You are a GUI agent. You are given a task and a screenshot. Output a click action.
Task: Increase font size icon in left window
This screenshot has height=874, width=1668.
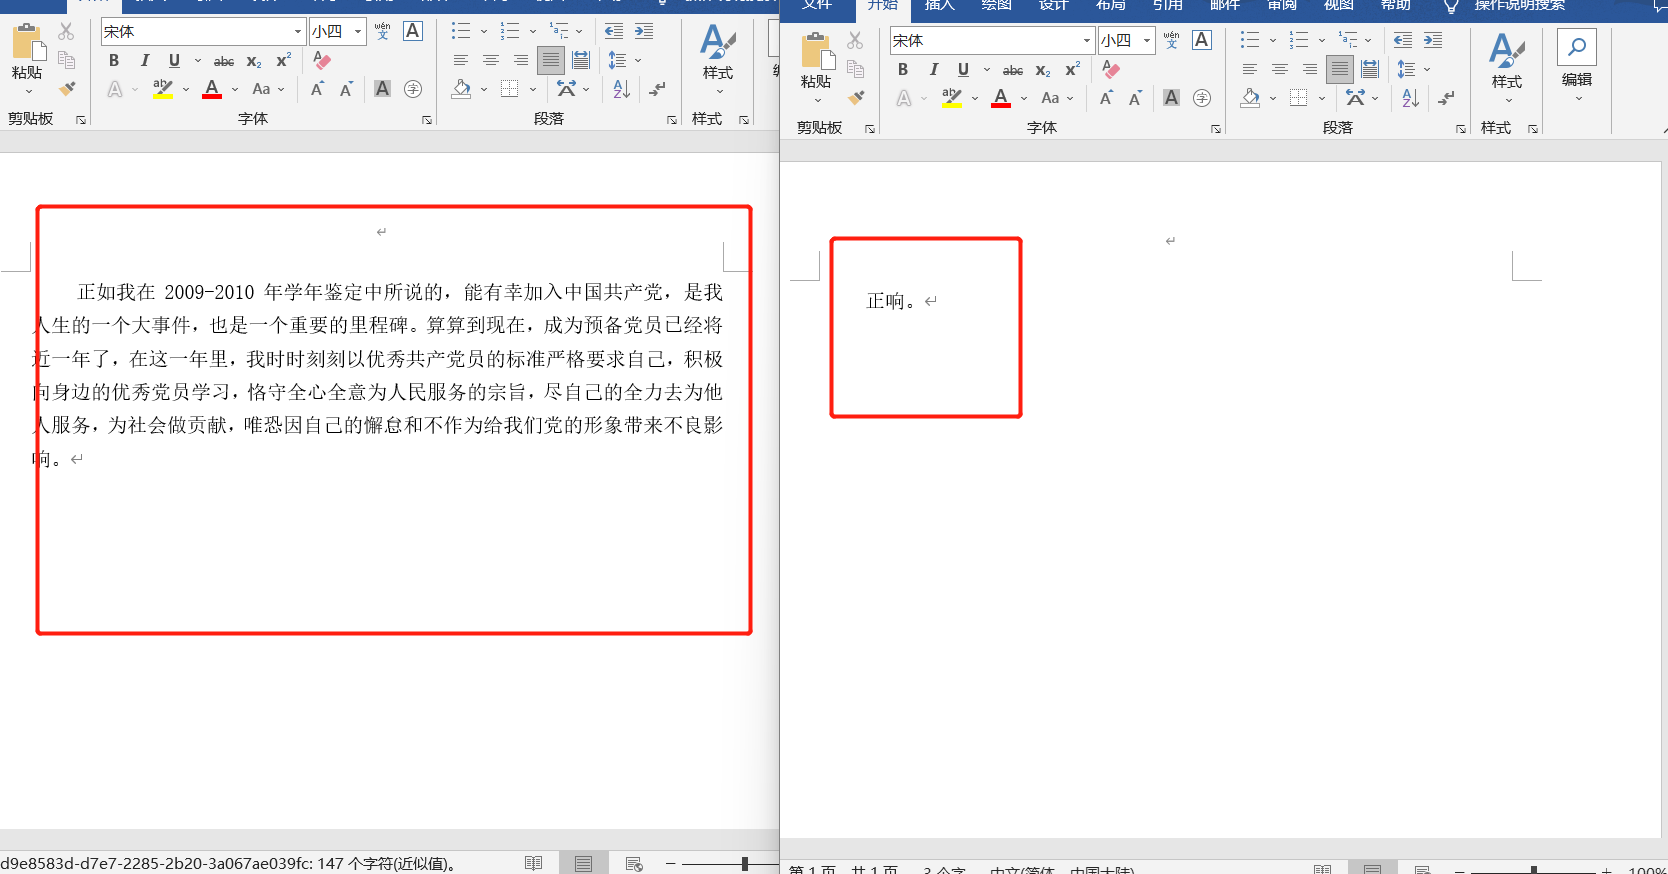pyautogui.click(x=317, y=89)
